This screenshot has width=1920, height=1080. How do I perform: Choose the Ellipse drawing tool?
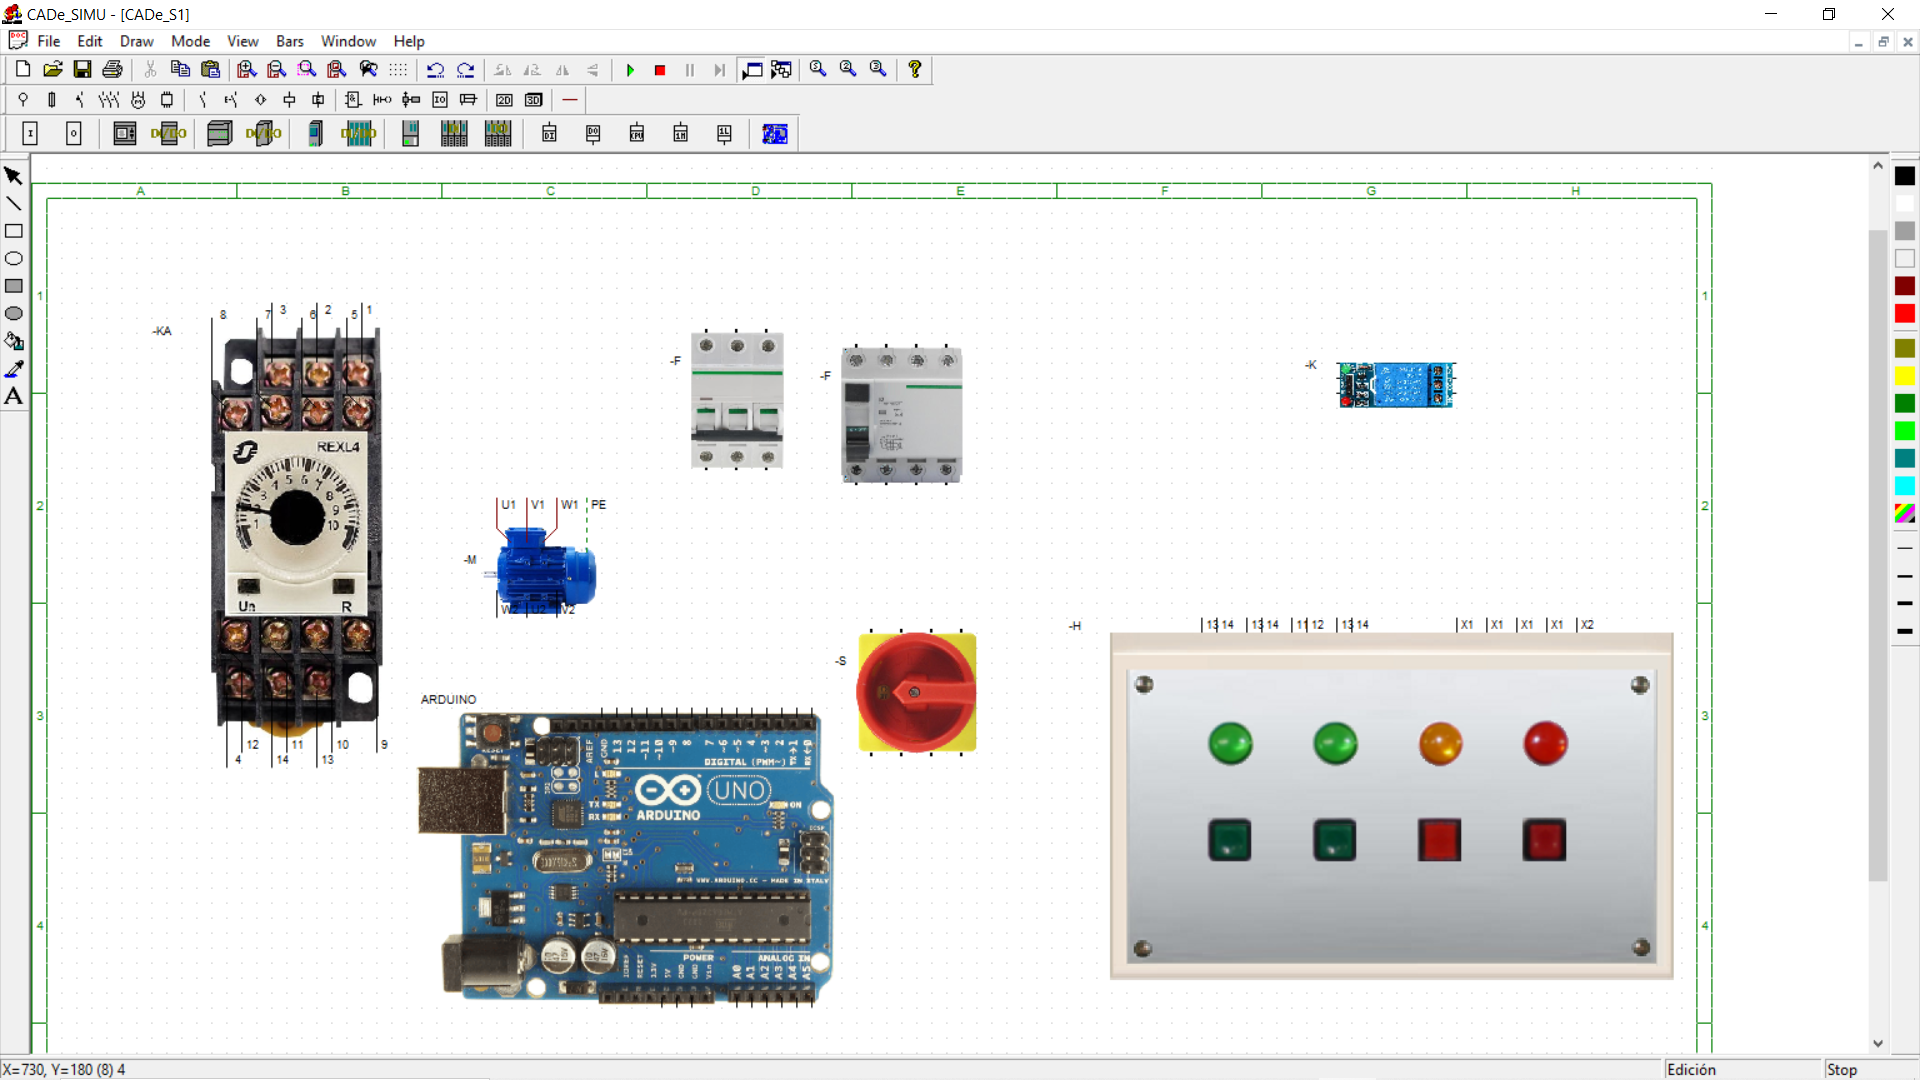tap(14, 259)
